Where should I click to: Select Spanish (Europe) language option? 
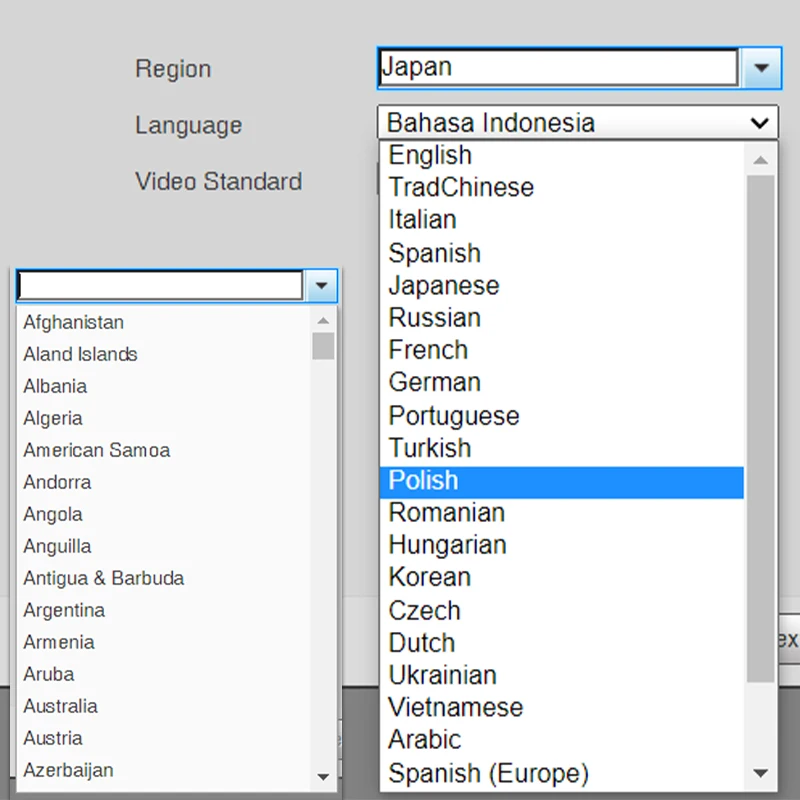[561, 774]
